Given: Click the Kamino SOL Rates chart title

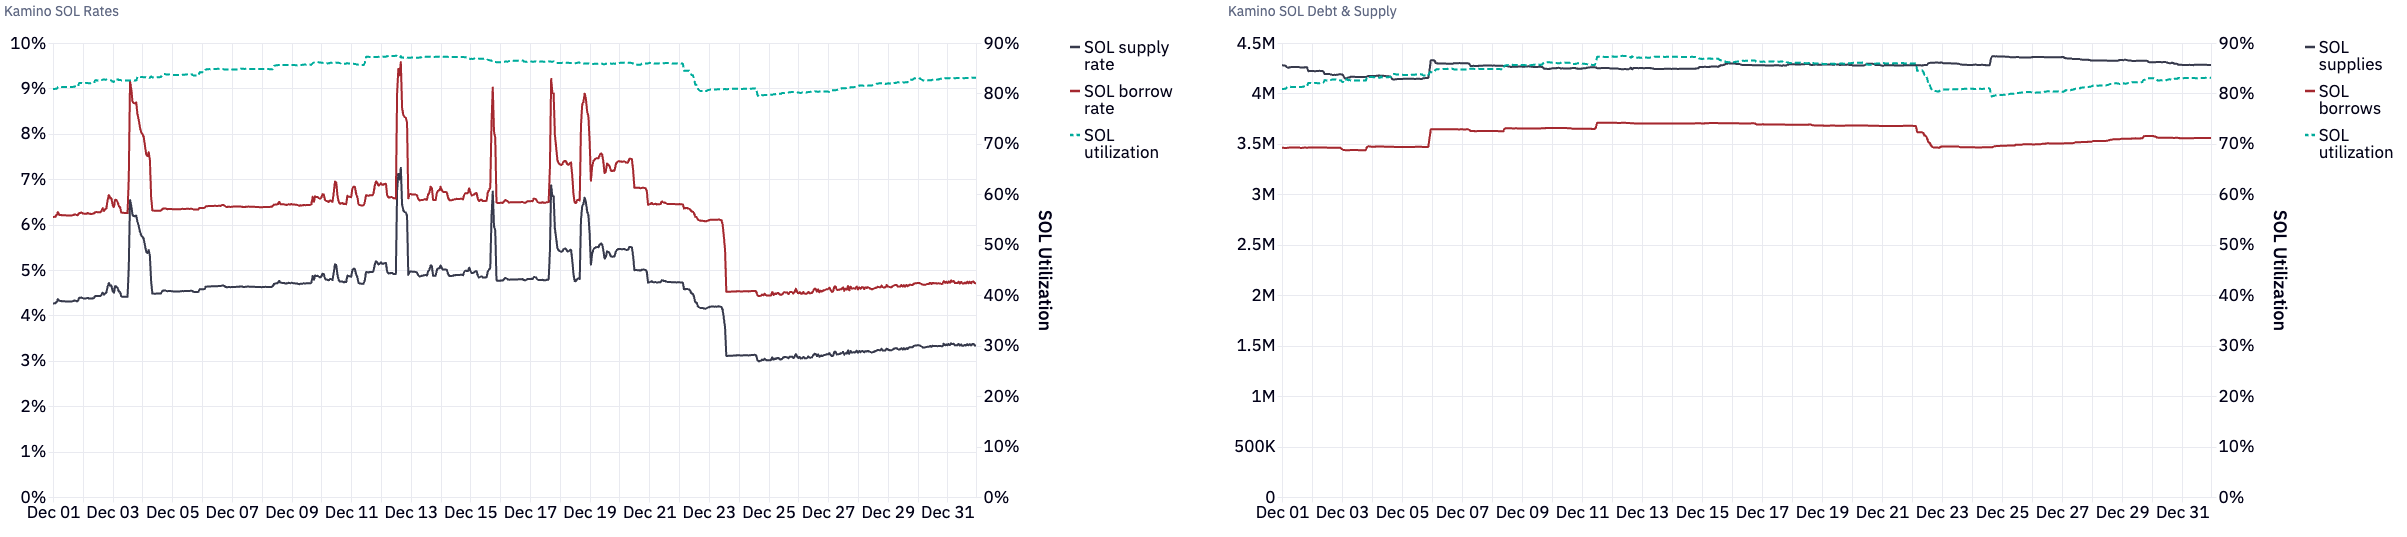Looking at the screenshot, I should [x=62, y=11].
